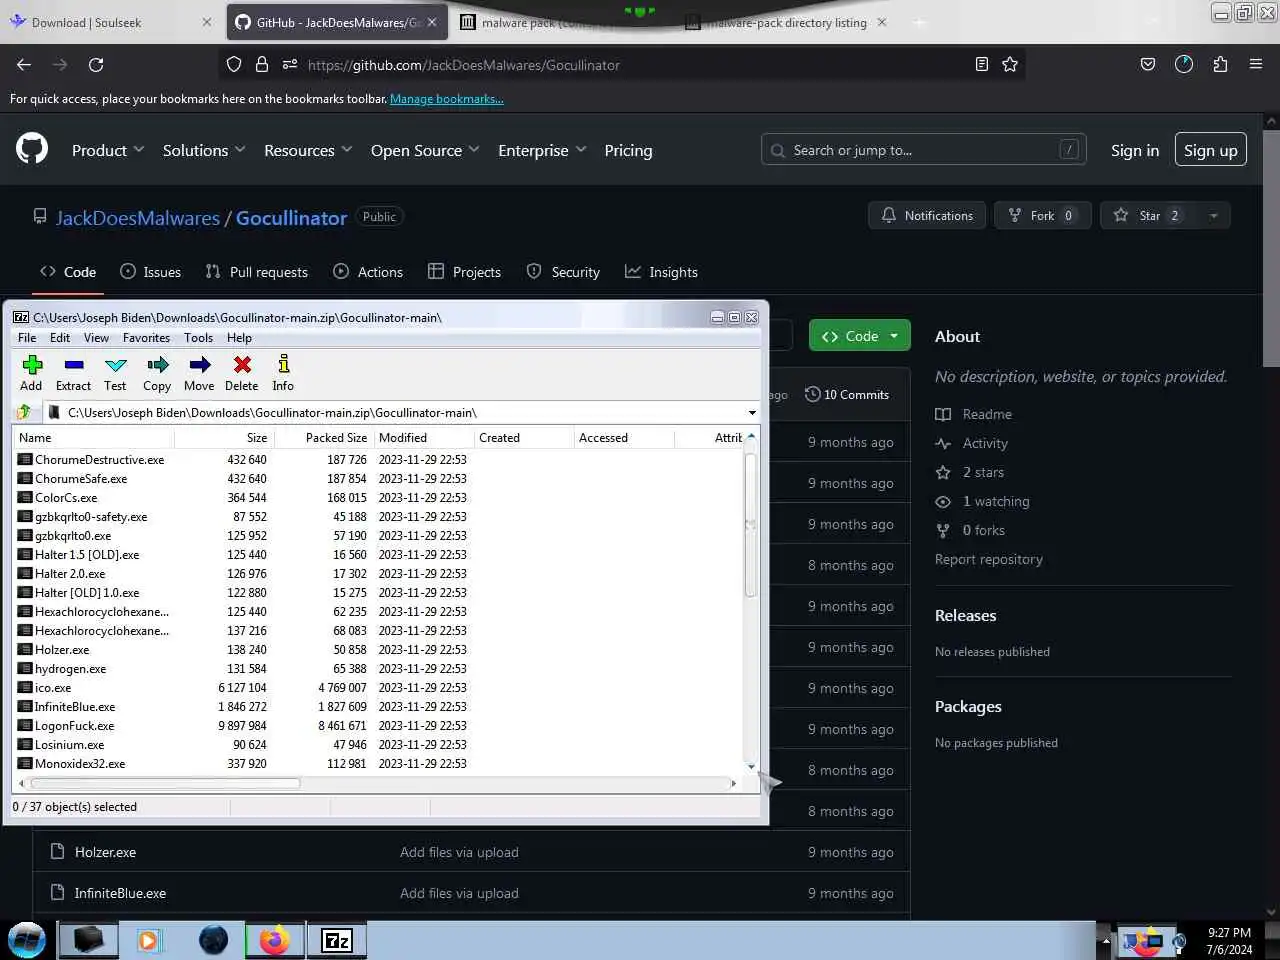1280x960 pixels.
Task: Click the red Delete icon in 7-Zip
Action: 241,365
